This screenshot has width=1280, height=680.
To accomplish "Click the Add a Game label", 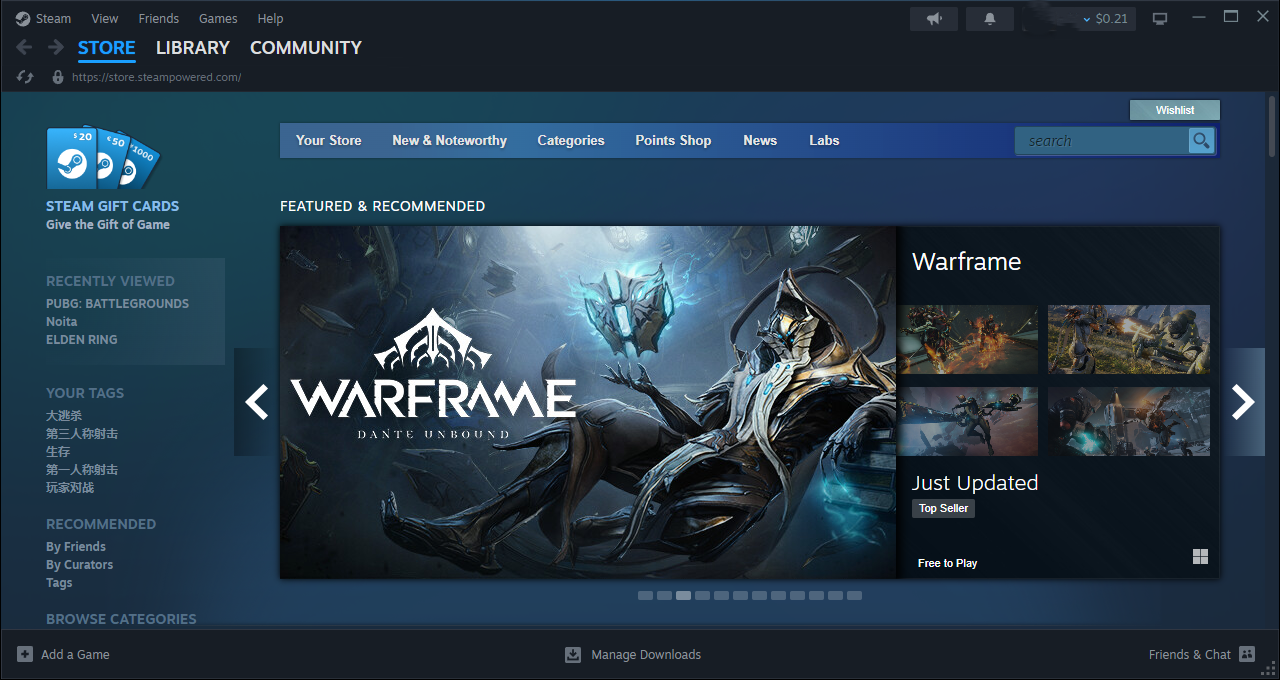I will (x=75, y=654).
